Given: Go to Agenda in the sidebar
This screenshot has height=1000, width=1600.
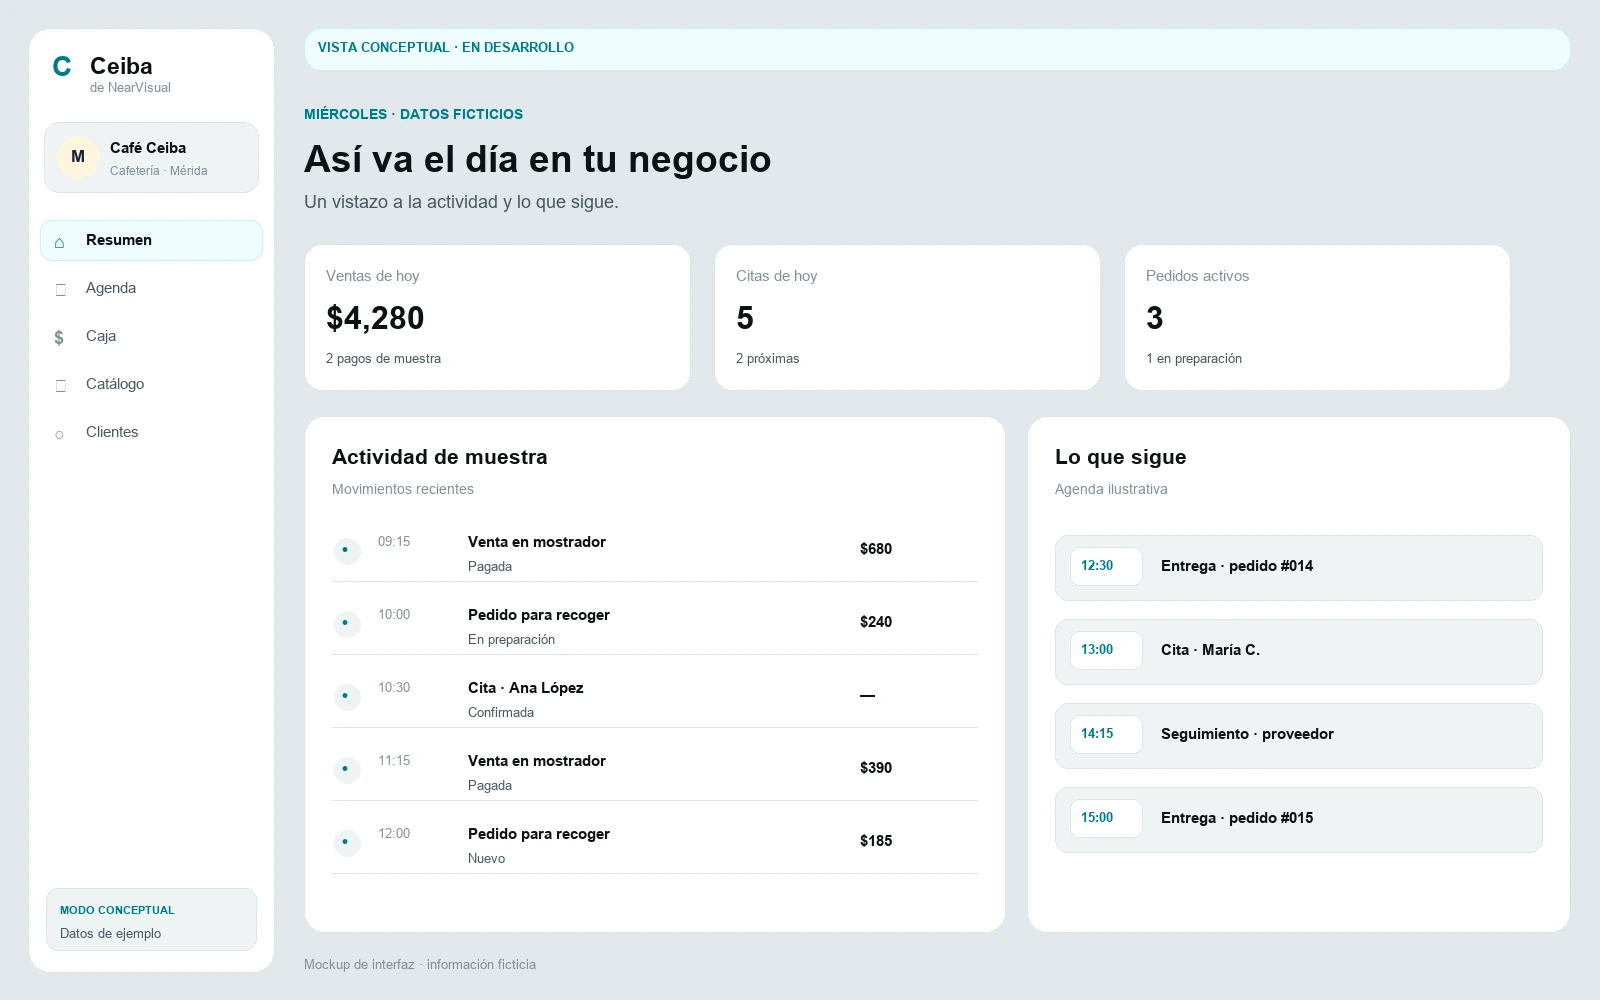Looking at the screenshot, I should coord(151,288).
